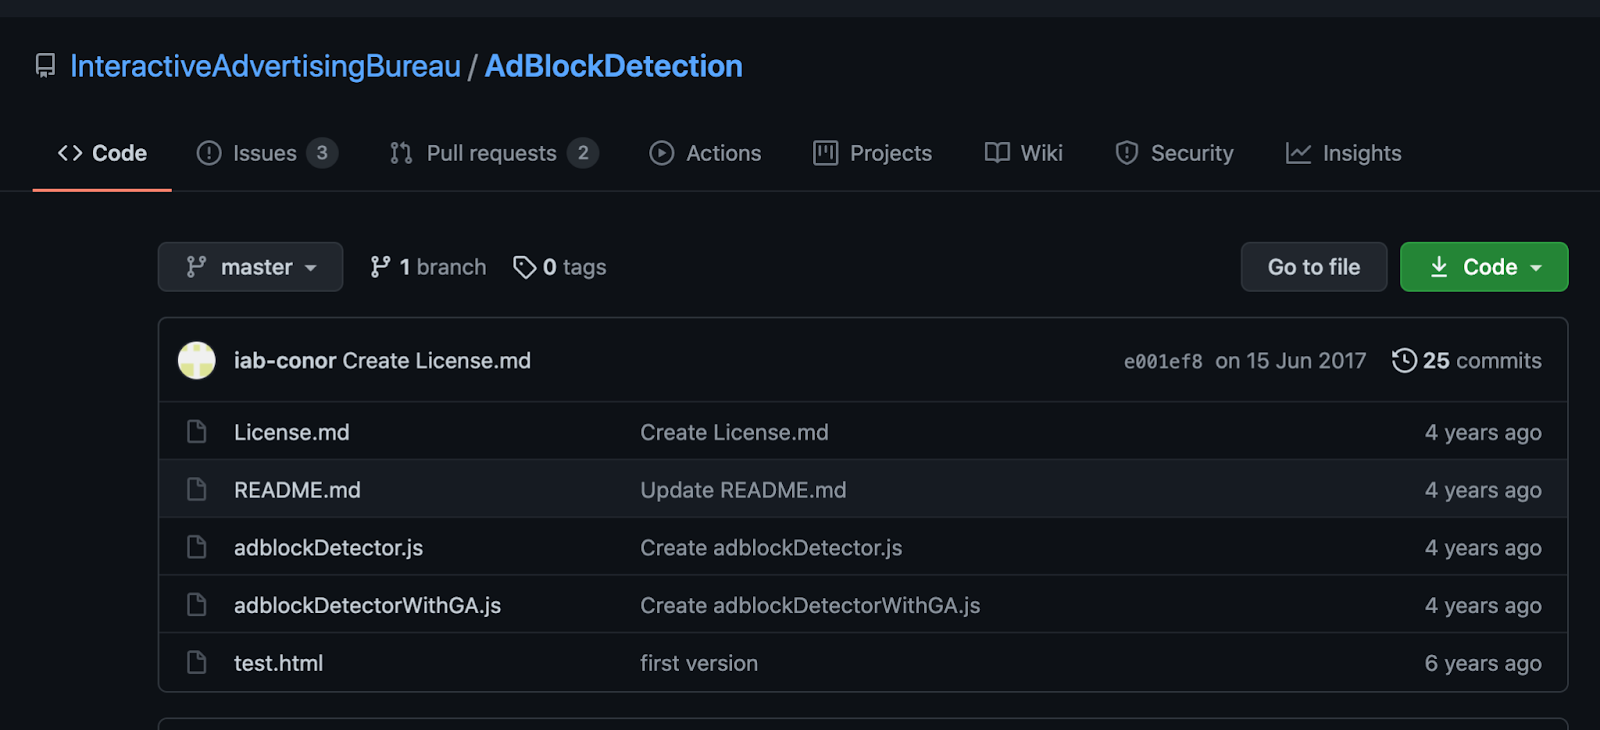Expand the master branch dropdown

point(250,267)
